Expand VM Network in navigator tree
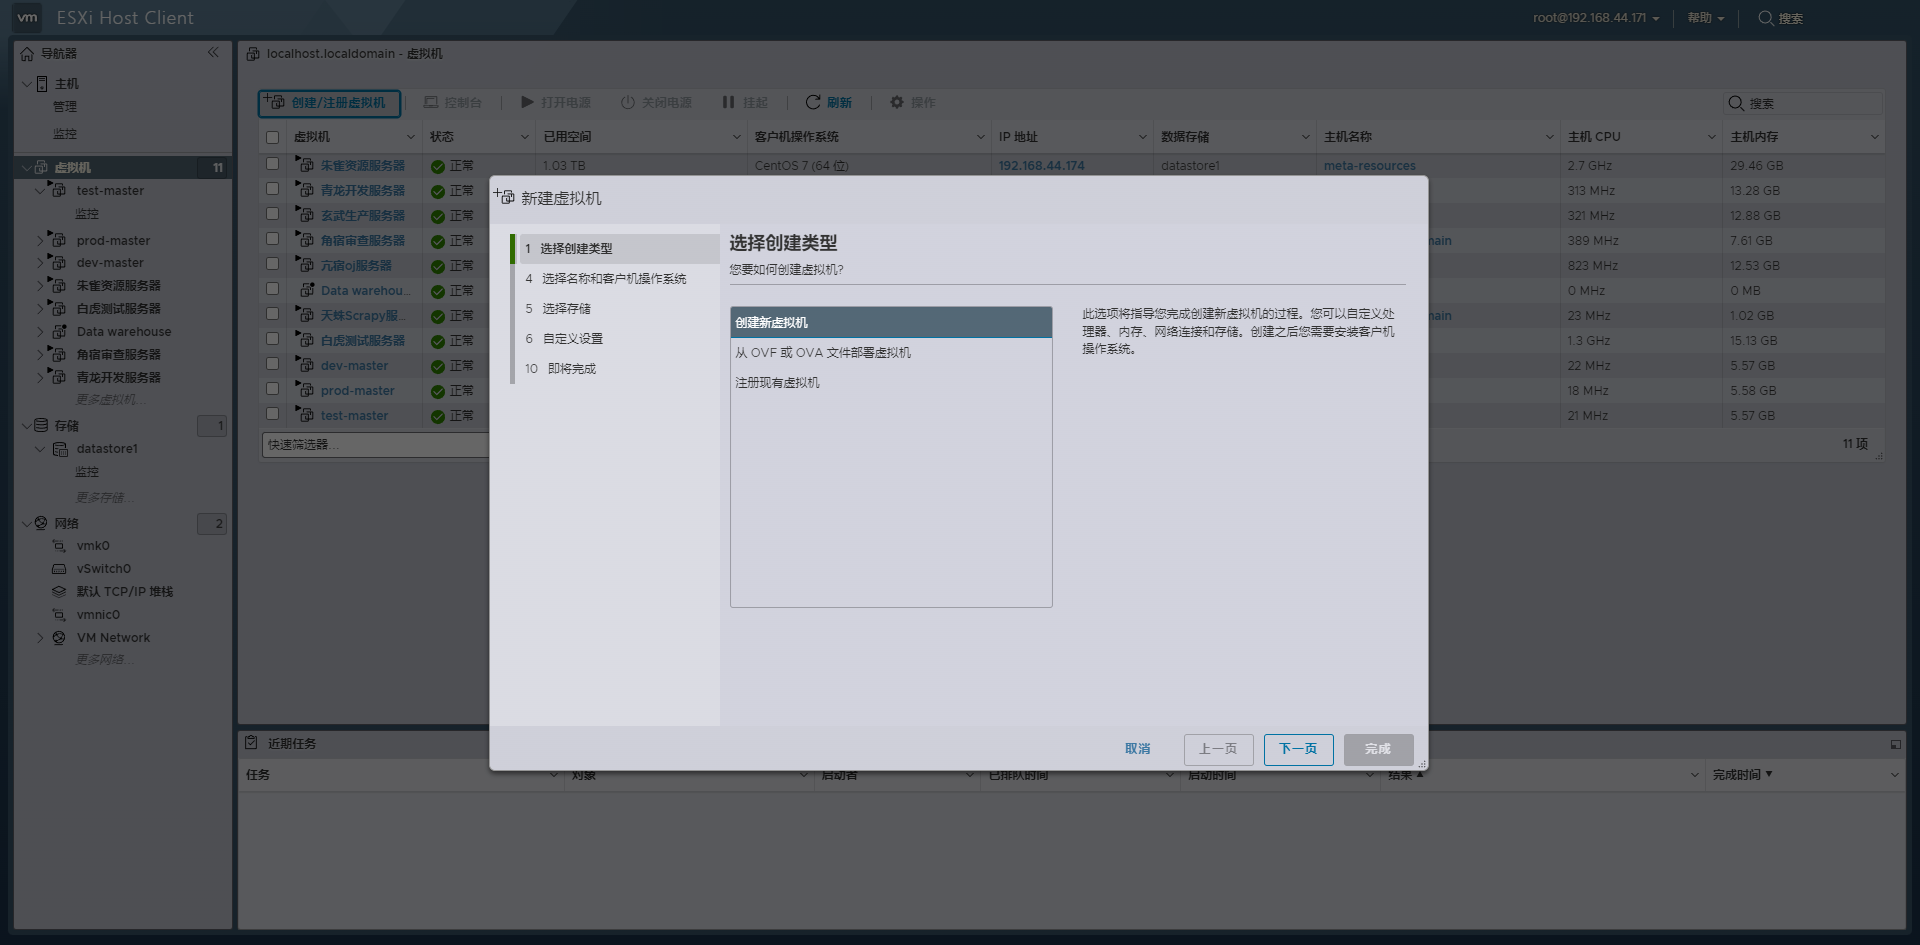Viewport: 1920px width, 945px height. pos(41,638)
